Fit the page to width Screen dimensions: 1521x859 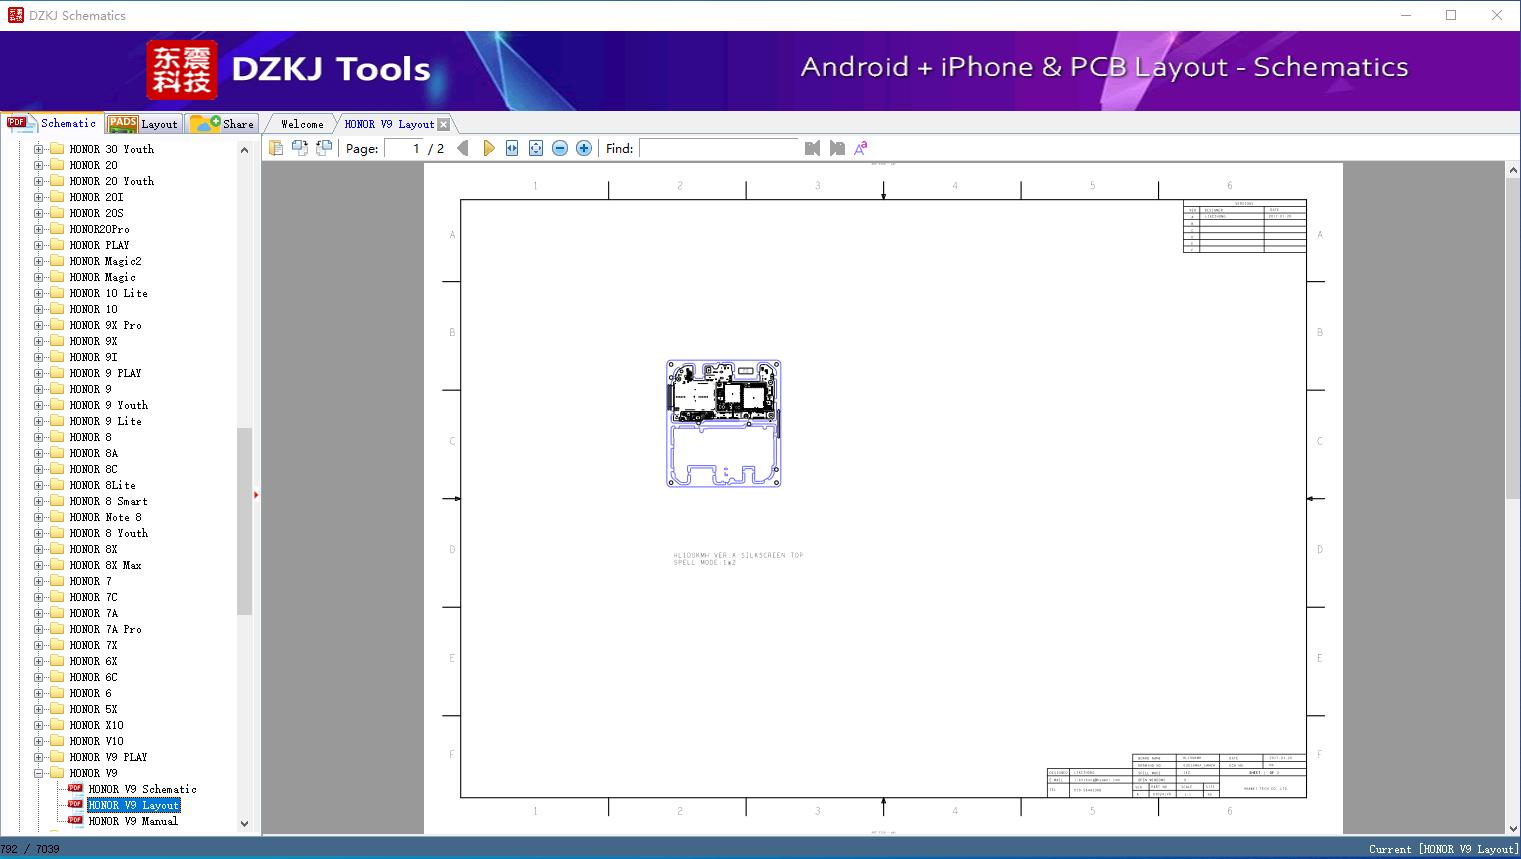coord(512,148)
